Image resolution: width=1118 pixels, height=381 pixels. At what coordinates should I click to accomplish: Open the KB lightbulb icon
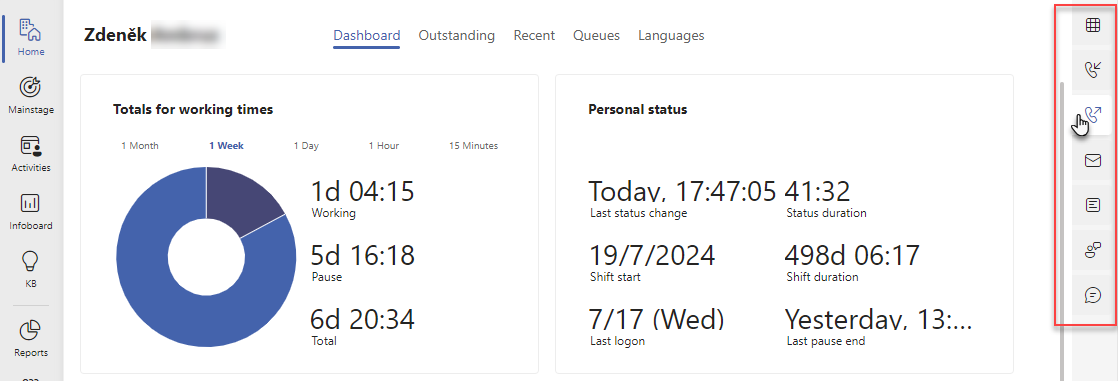click(31, 260)
